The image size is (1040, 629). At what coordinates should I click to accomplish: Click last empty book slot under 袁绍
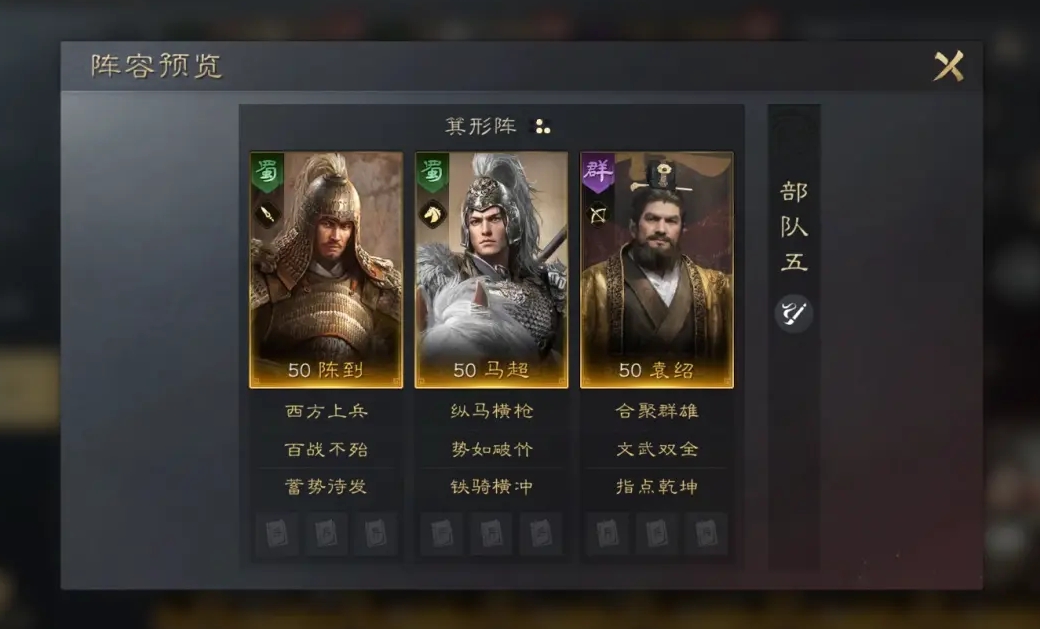(706, 533)
